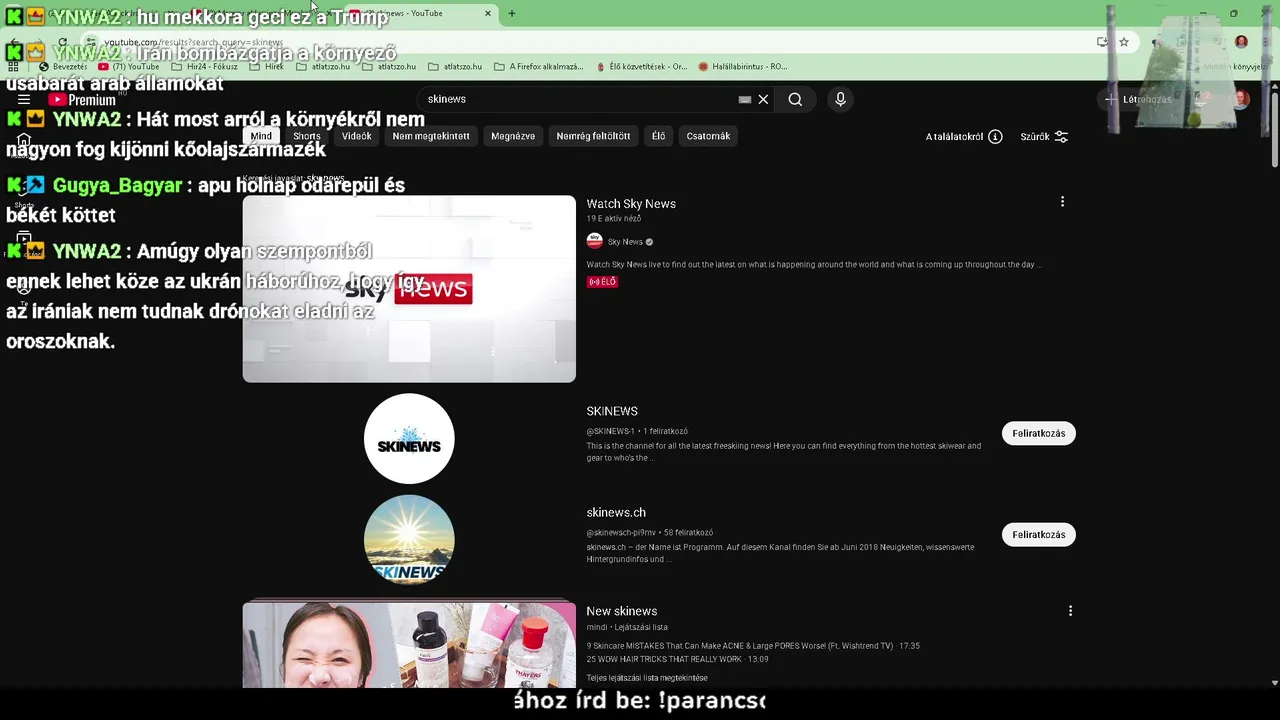Open the Élő közvetítések bookmark
1280x720 pixels.
click(x=641, y=67)
